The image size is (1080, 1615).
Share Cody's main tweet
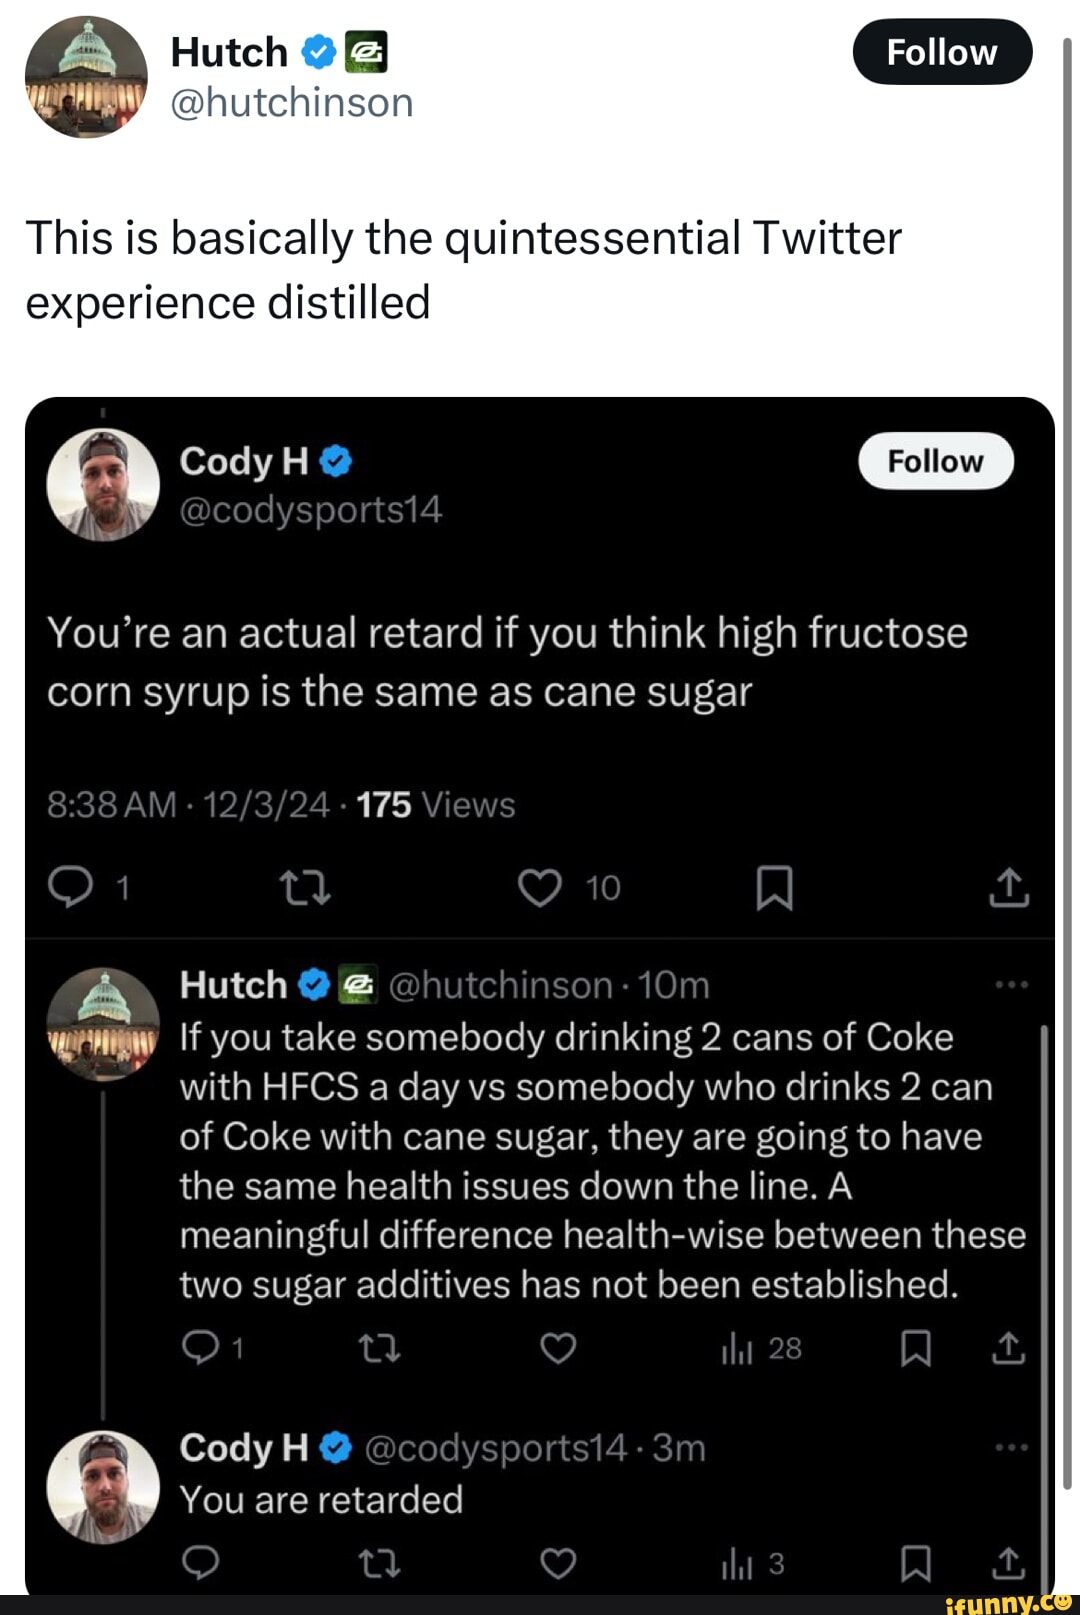coord(1009,887)
